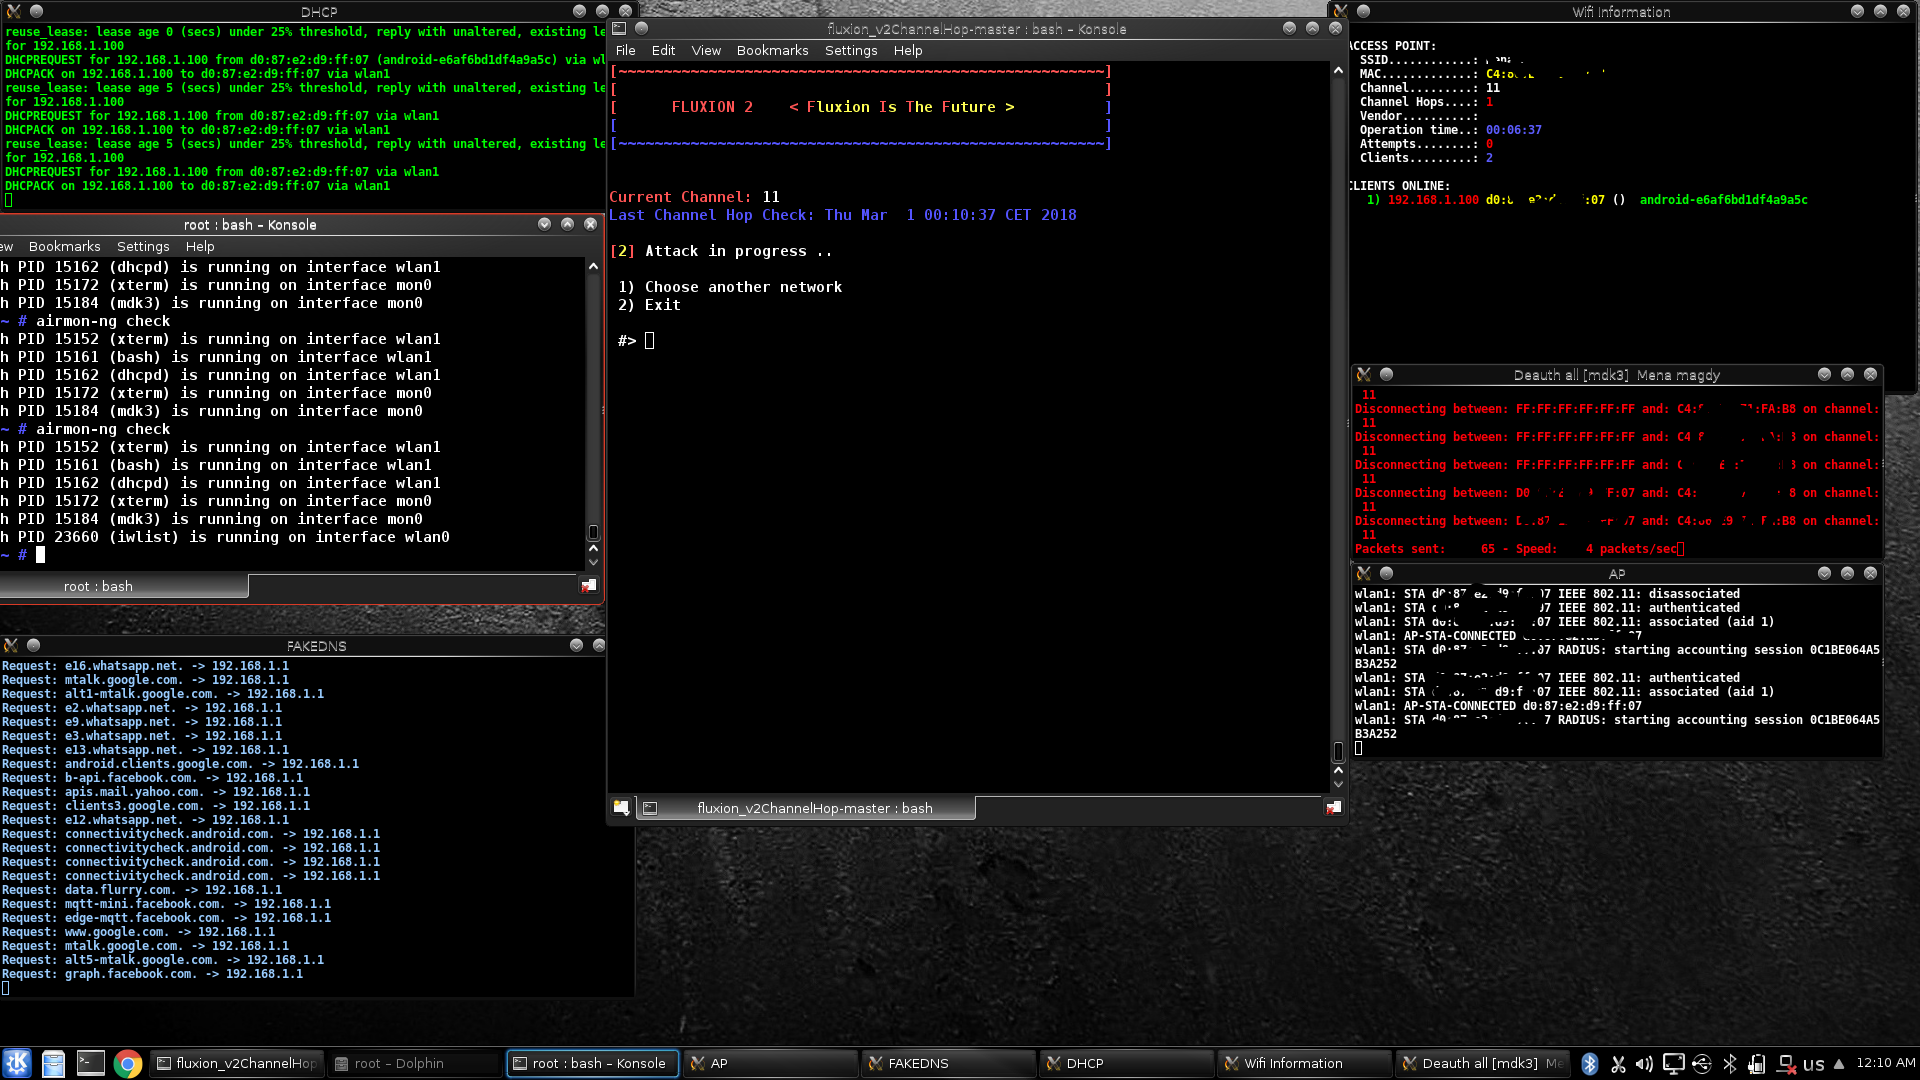Switch keyboard layout via US indicator

pyautogui.click(x=1814, y=1065)
